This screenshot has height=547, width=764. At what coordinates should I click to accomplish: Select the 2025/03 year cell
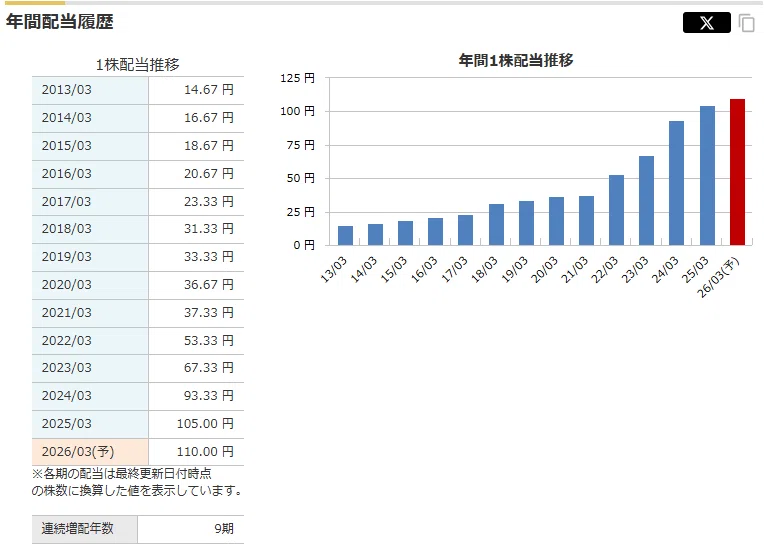90,424
